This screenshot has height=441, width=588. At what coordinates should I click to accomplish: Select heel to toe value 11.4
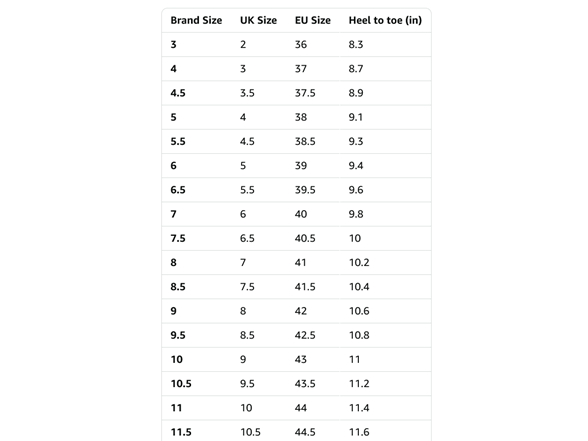pos(359,408)
